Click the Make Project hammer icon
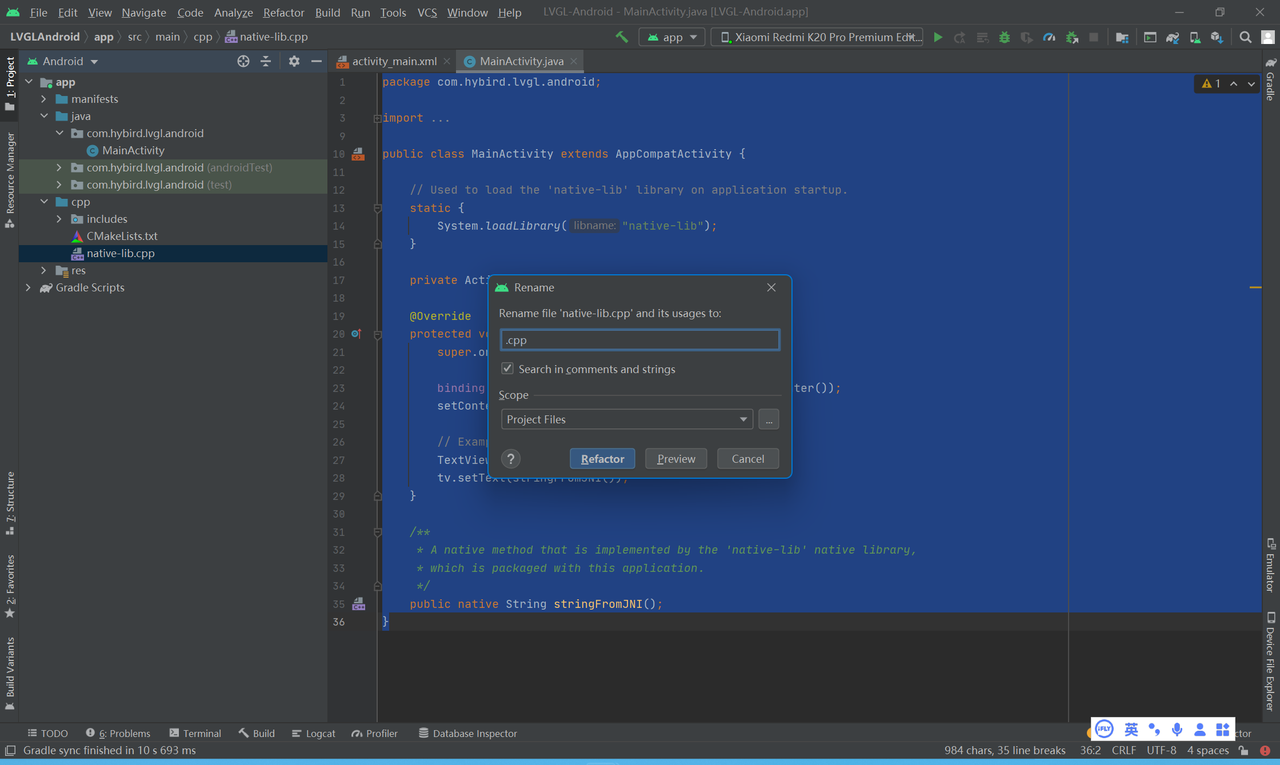Image resolution: width=1280 pixels, height=765 pixels. 622,37
